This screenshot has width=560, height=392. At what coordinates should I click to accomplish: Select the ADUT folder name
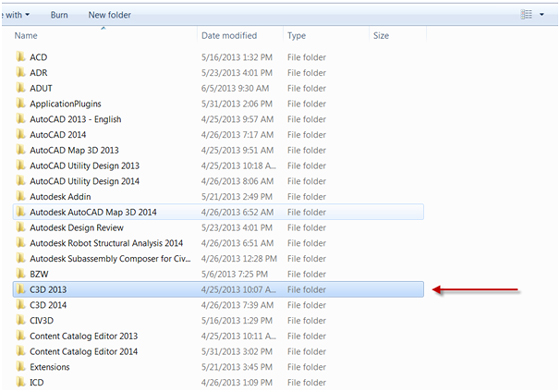pos(41,88)
